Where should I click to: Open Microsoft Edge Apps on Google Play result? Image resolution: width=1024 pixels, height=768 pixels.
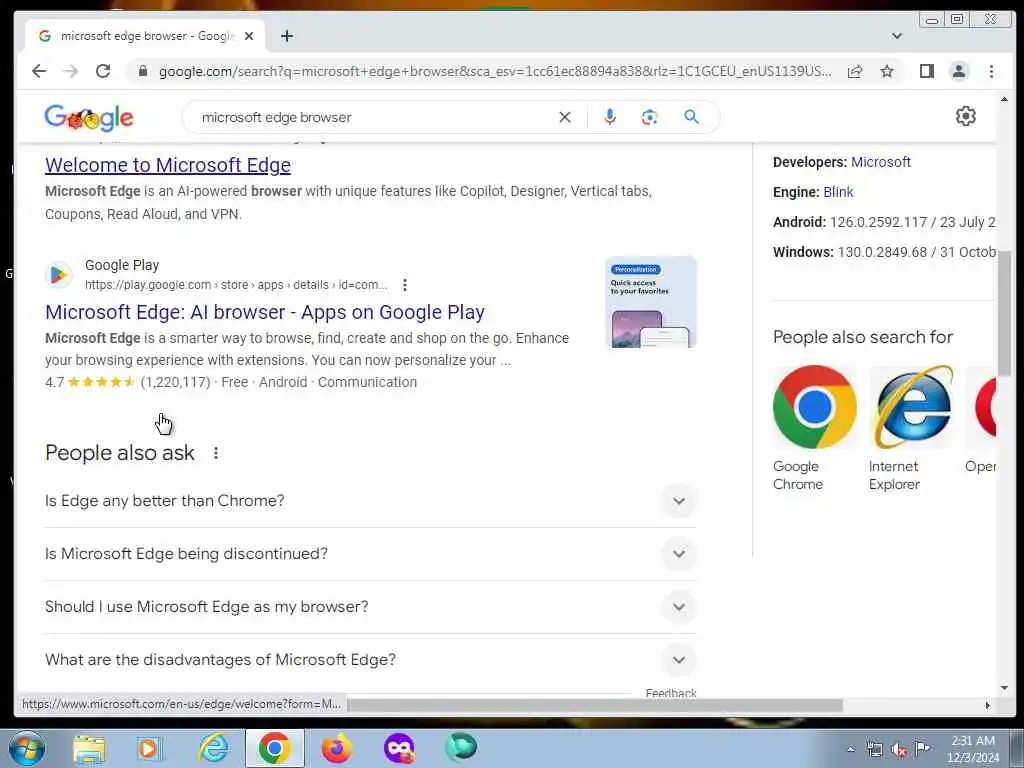pos(264,312)
